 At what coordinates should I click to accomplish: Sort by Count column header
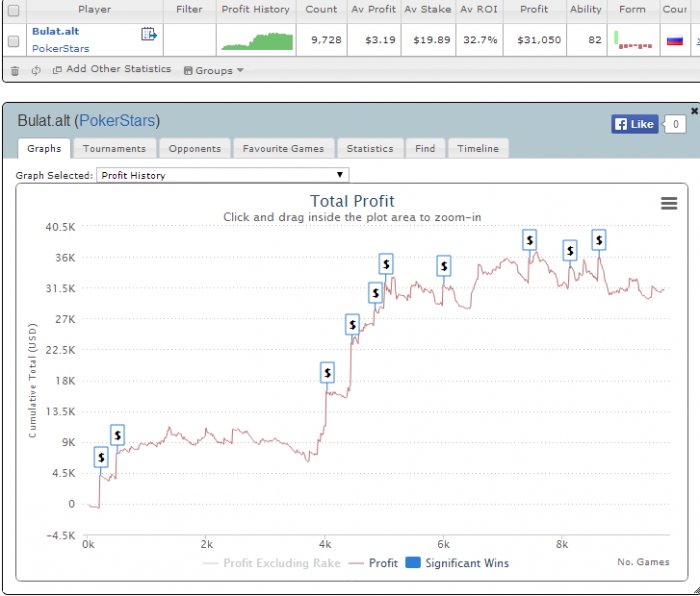tap(321, 9)
